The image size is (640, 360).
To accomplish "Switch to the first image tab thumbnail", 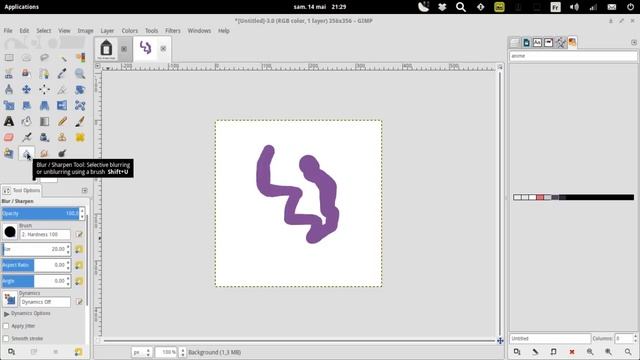I will click(x=106, y=49).
